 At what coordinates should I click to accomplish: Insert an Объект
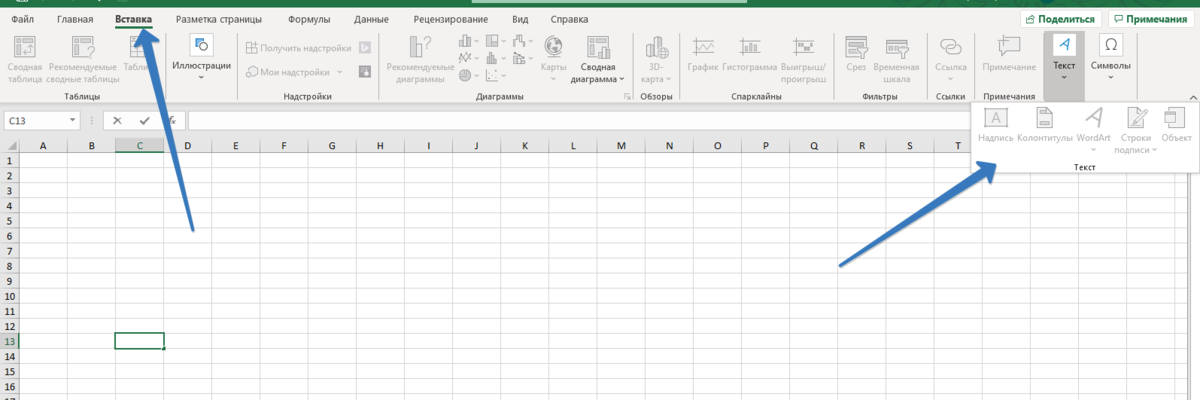coord(1176,126)
